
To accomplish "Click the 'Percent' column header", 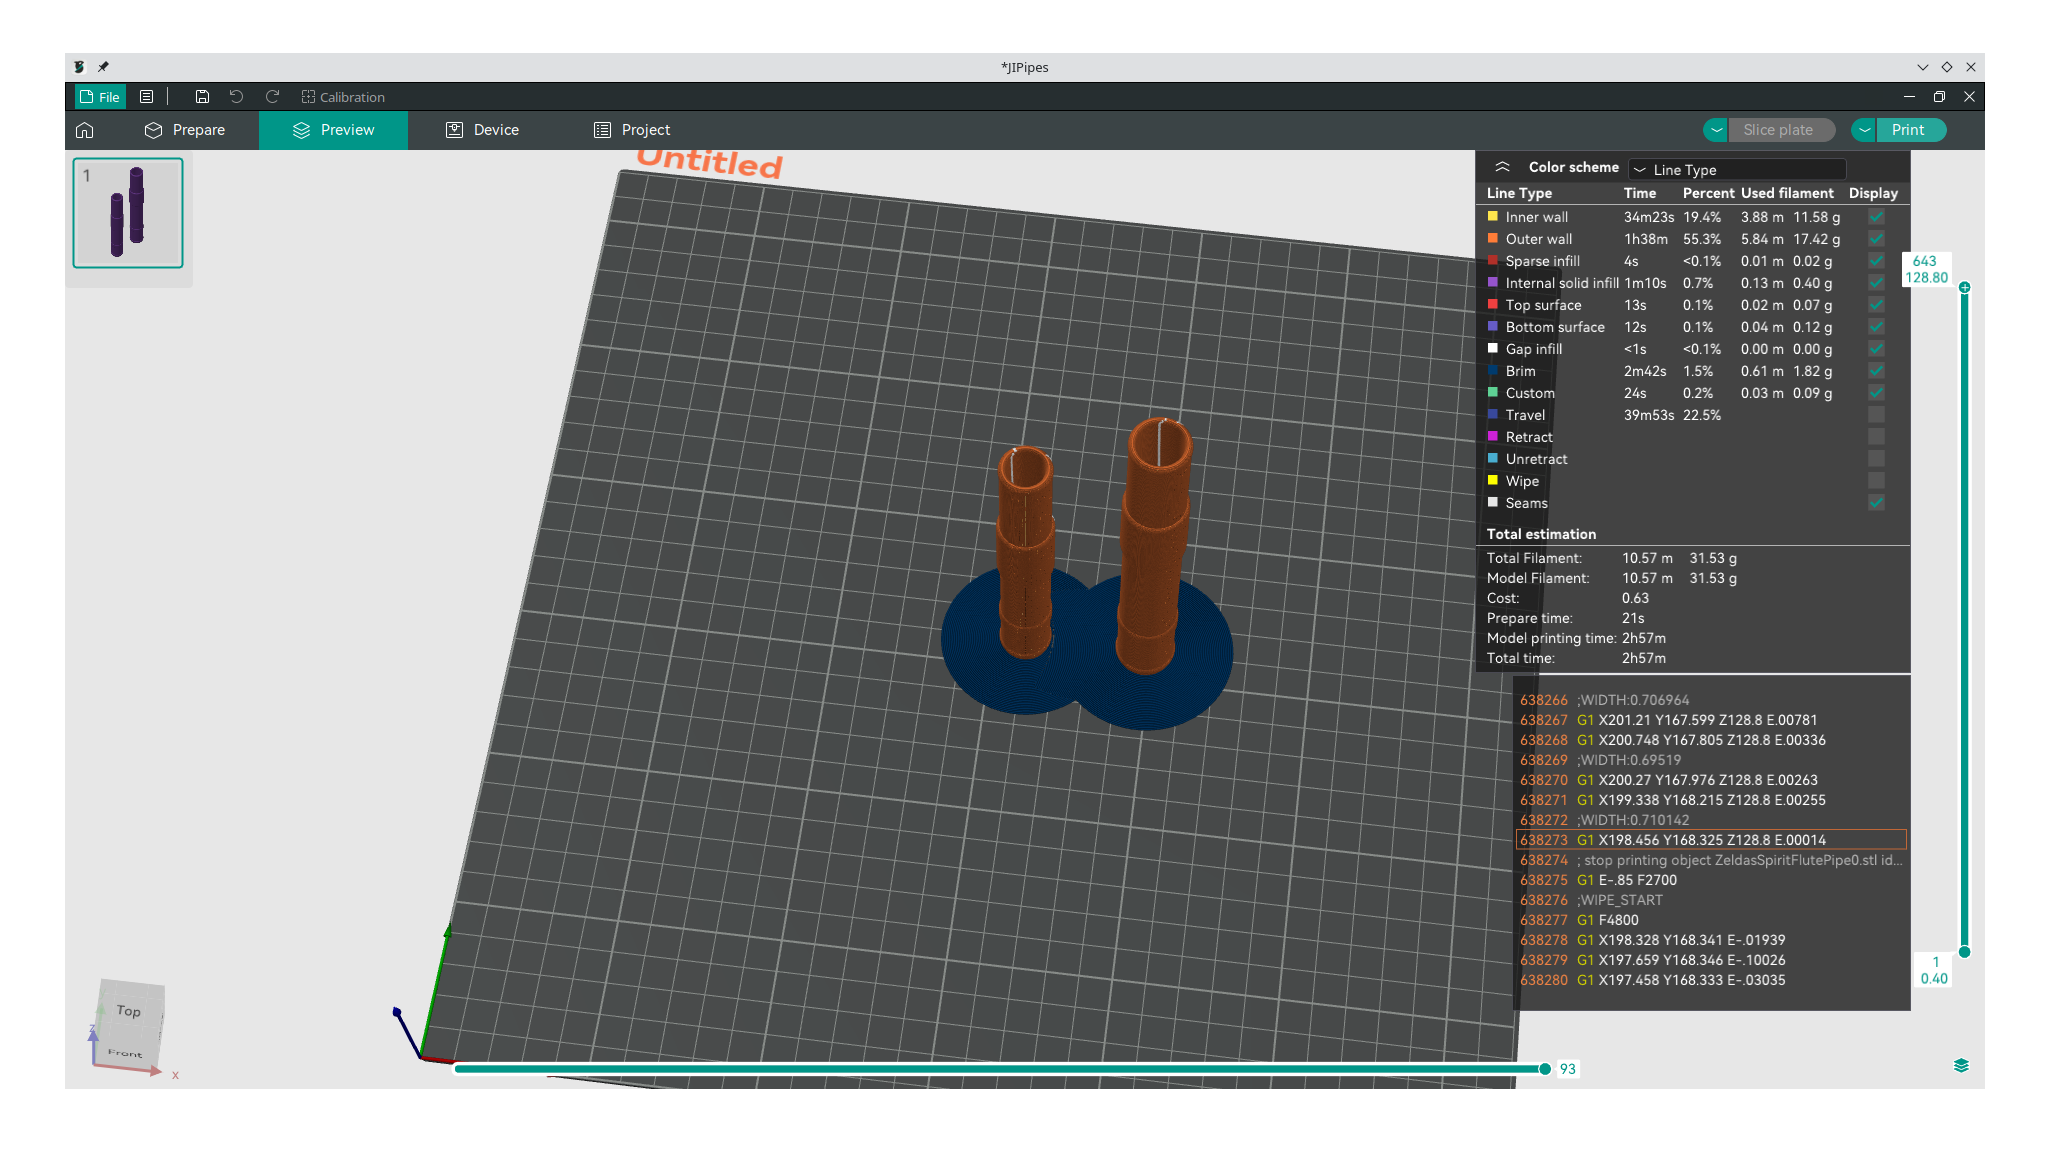I will (x=1708, y=193).
